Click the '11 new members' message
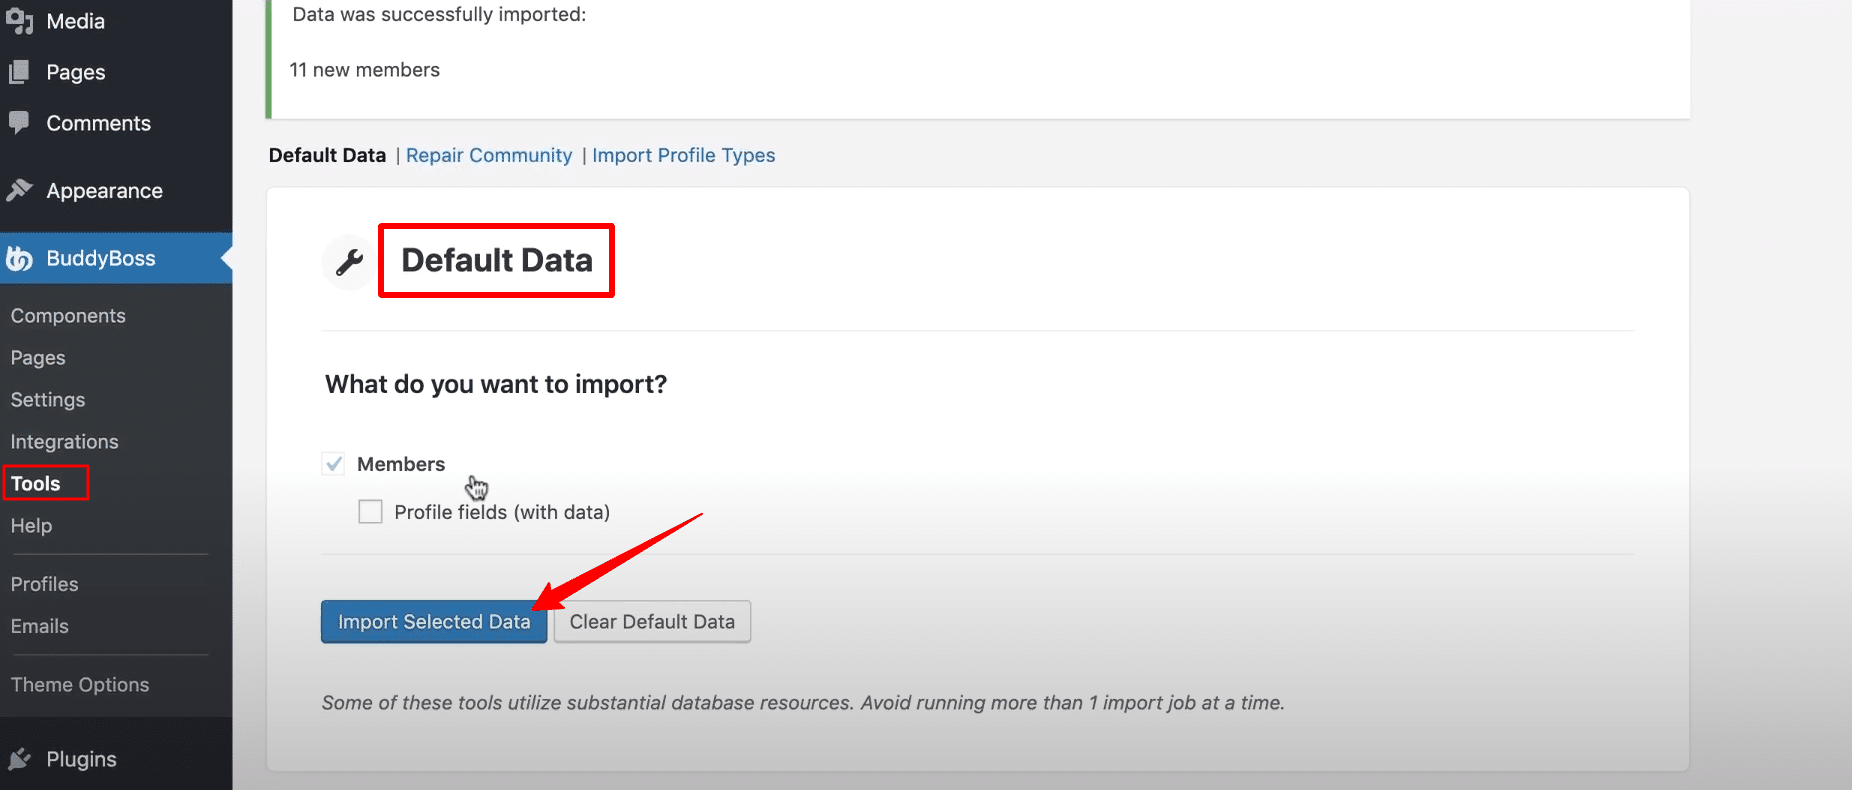The width and height of the screenshot is (1852, 790). pos(365,70)
